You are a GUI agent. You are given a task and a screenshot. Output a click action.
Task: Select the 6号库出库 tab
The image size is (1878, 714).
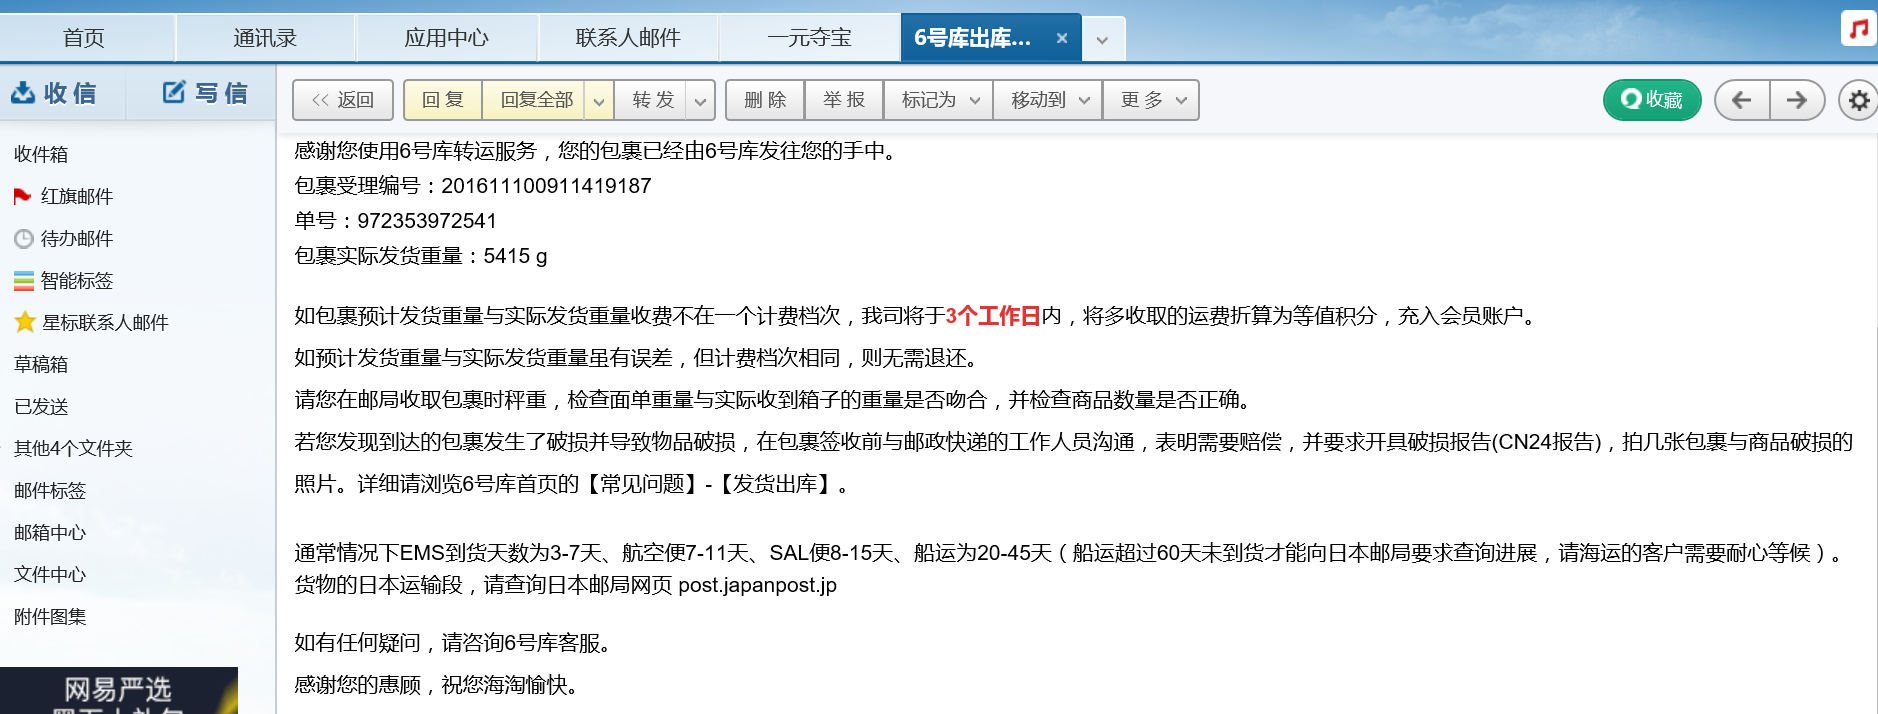[x=972, y=38]
